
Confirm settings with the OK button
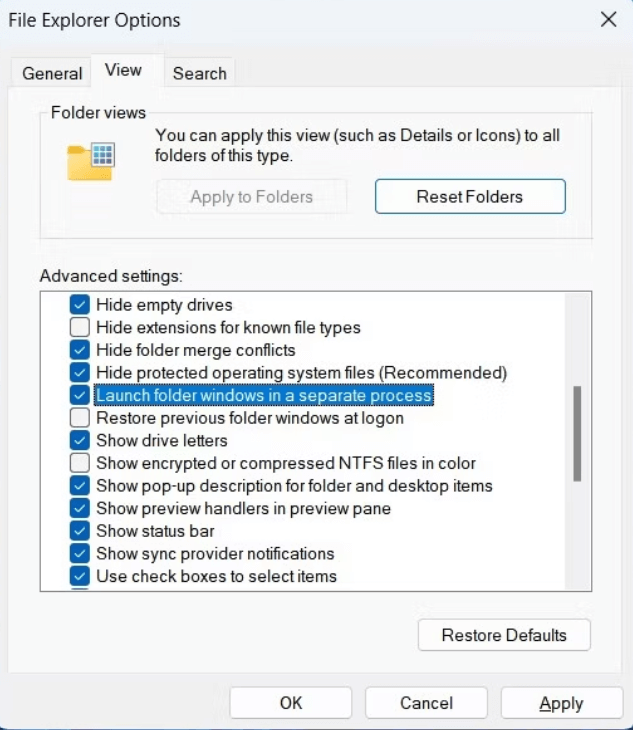pos(291,703)
